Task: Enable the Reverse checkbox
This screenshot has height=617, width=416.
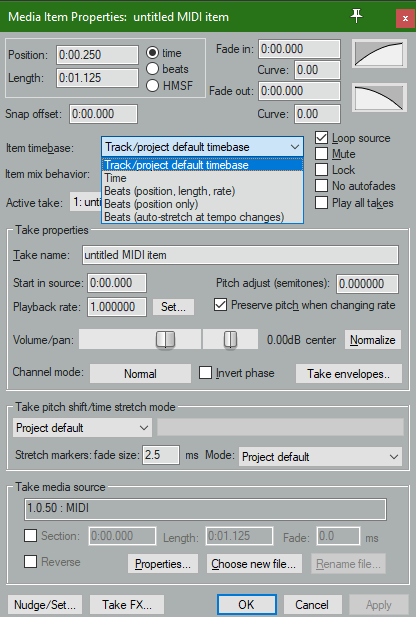Action: (x=31, y=562)
